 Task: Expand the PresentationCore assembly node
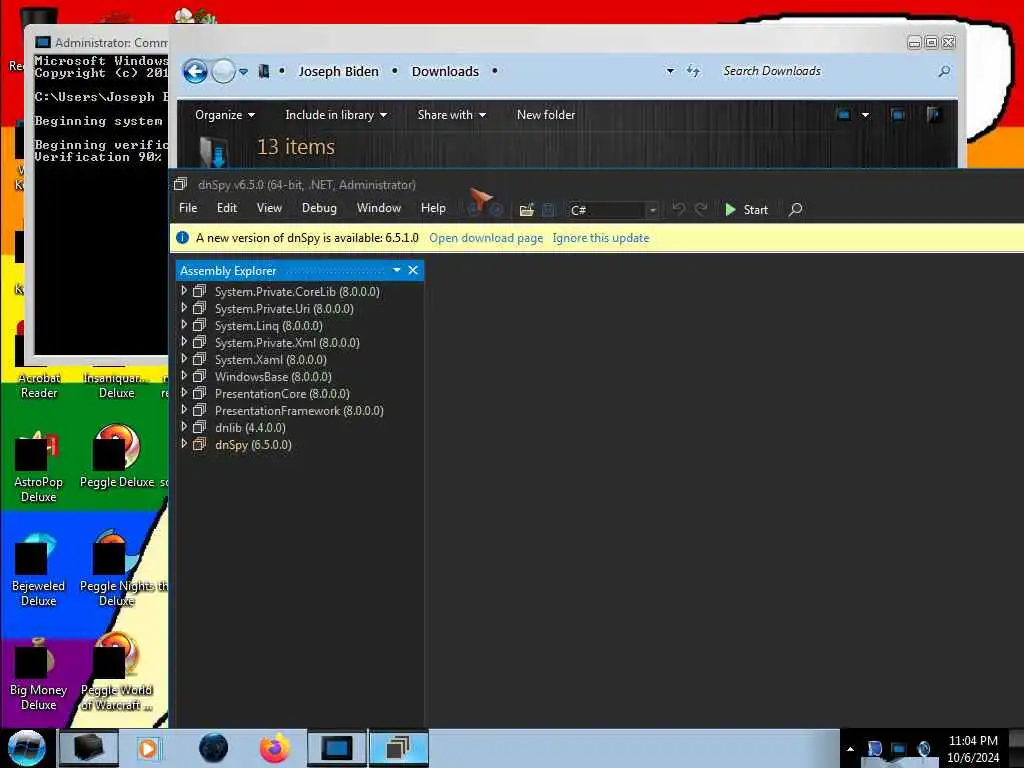pyautogui.click(x=184, y=392)
